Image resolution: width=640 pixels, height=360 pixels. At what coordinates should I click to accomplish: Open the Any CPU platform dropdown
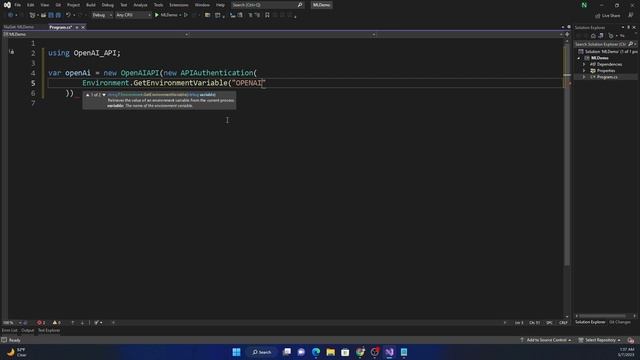pos(133,15)
